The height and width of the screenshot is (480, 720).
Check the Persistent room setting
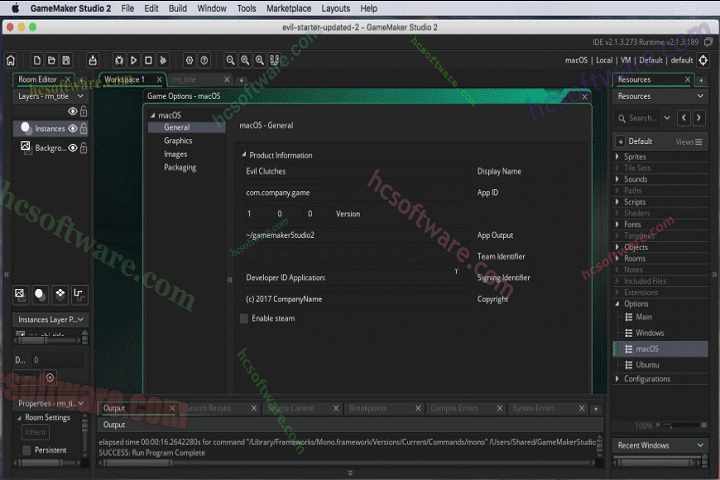click(x=27, y=450)
